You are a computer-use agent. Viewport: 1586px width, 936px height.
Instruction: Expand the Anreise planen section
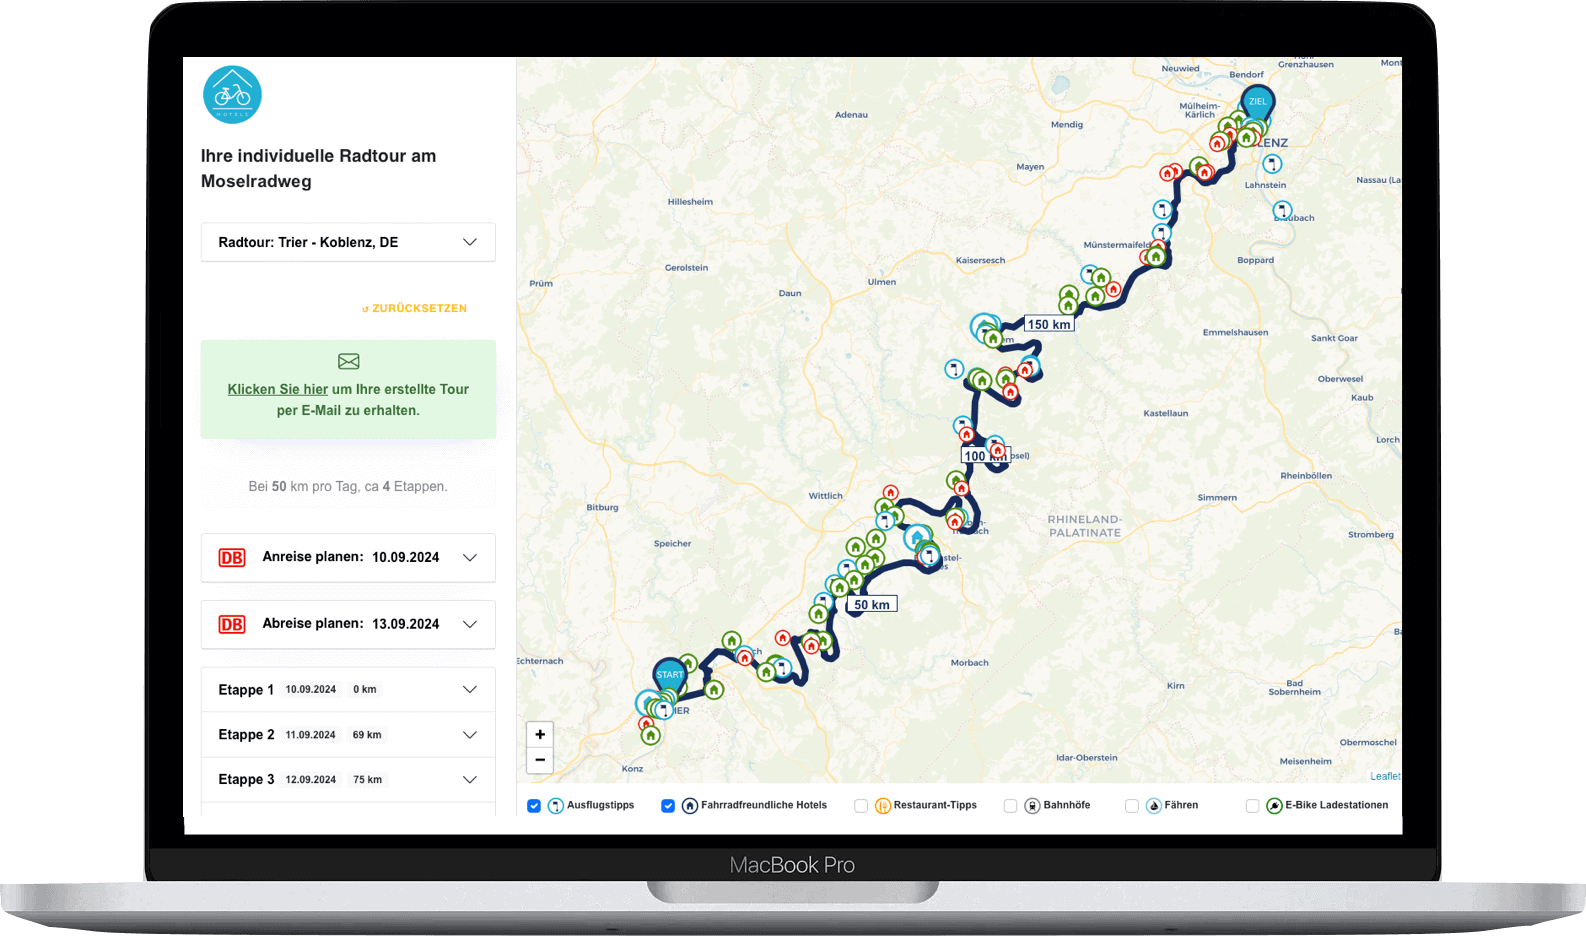[469, 558]
